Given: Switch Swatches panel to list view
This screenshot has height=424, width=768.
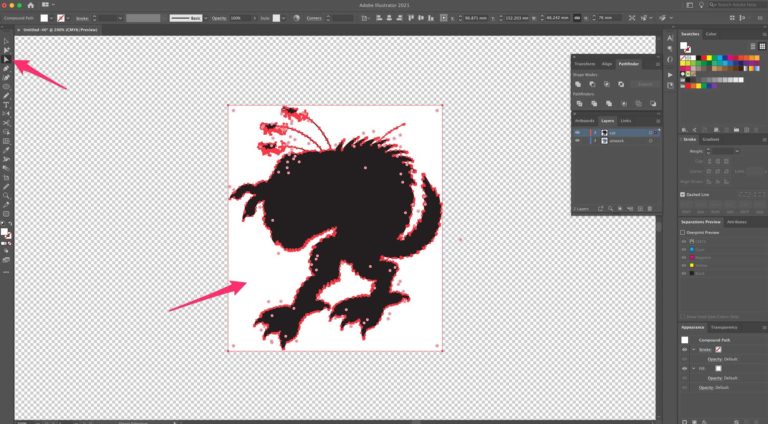Looking at the screenshot, I should (x=753, y=46).
